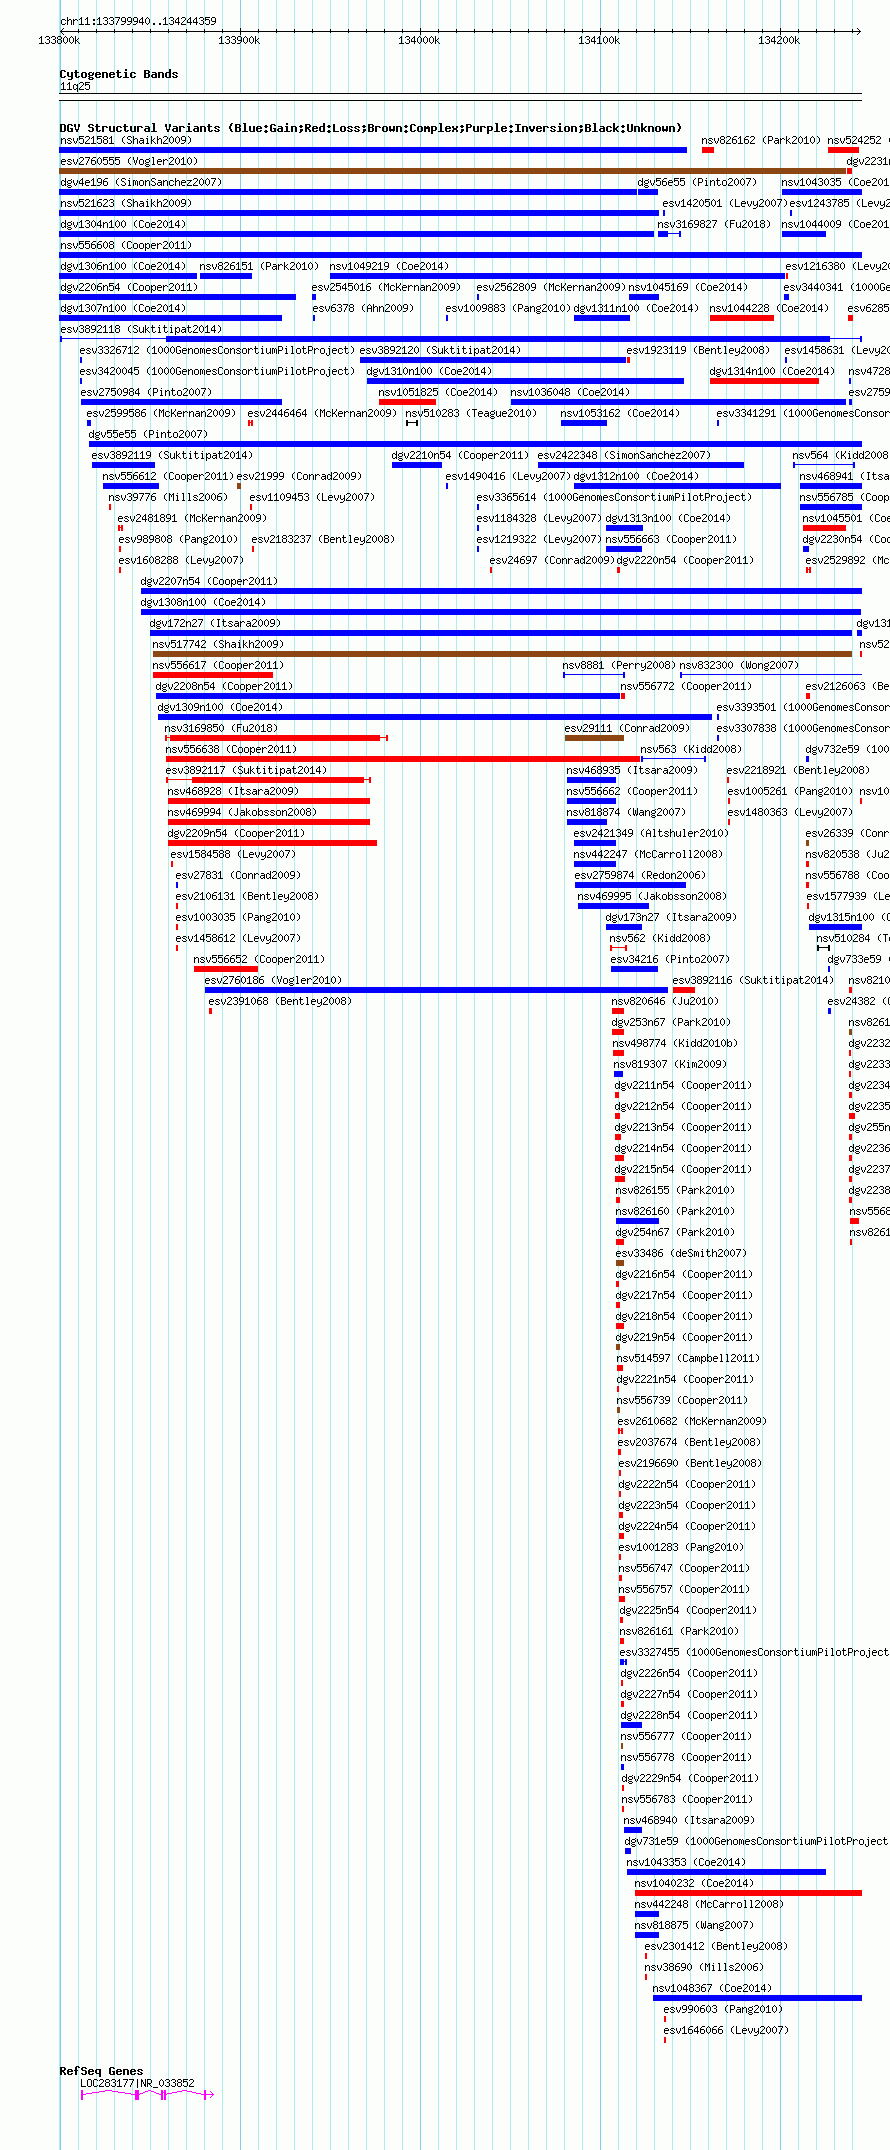
Task: Open the nsv826151 (Park2010) variant
Action: (x=226, y=276)
